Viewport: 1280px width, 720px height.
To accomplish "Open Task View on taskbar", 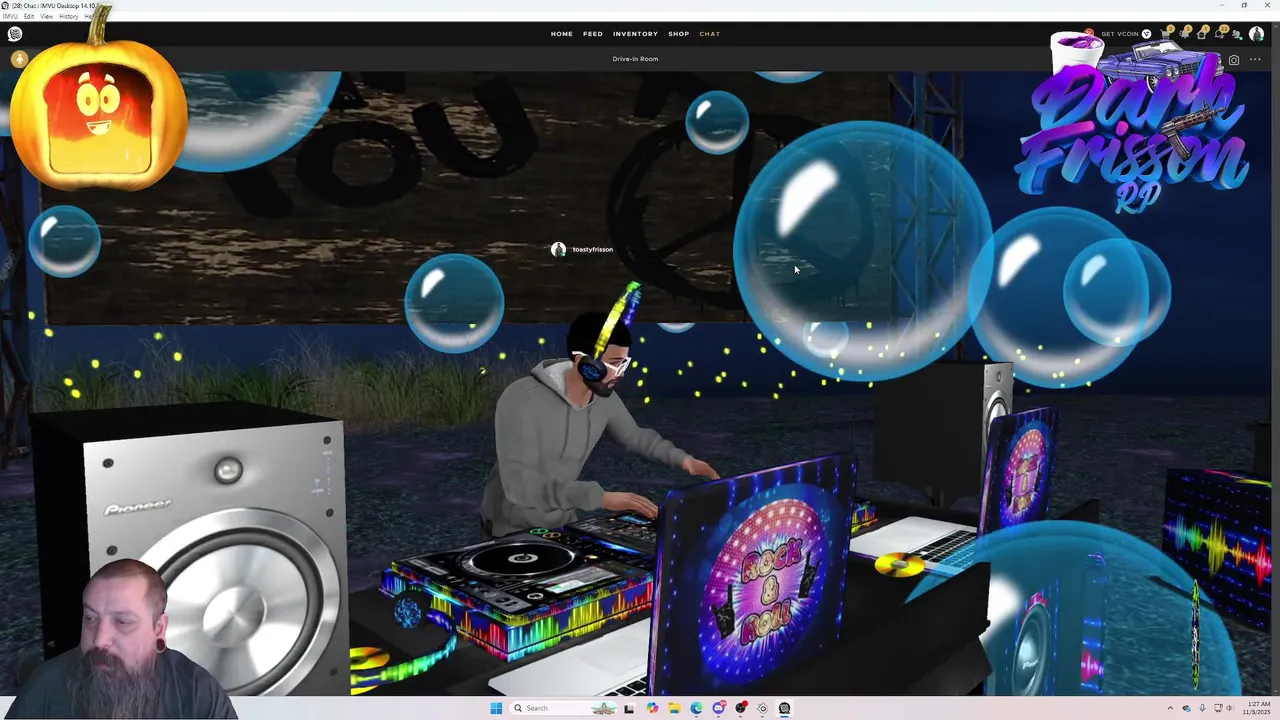I will (x=629, y=708).
